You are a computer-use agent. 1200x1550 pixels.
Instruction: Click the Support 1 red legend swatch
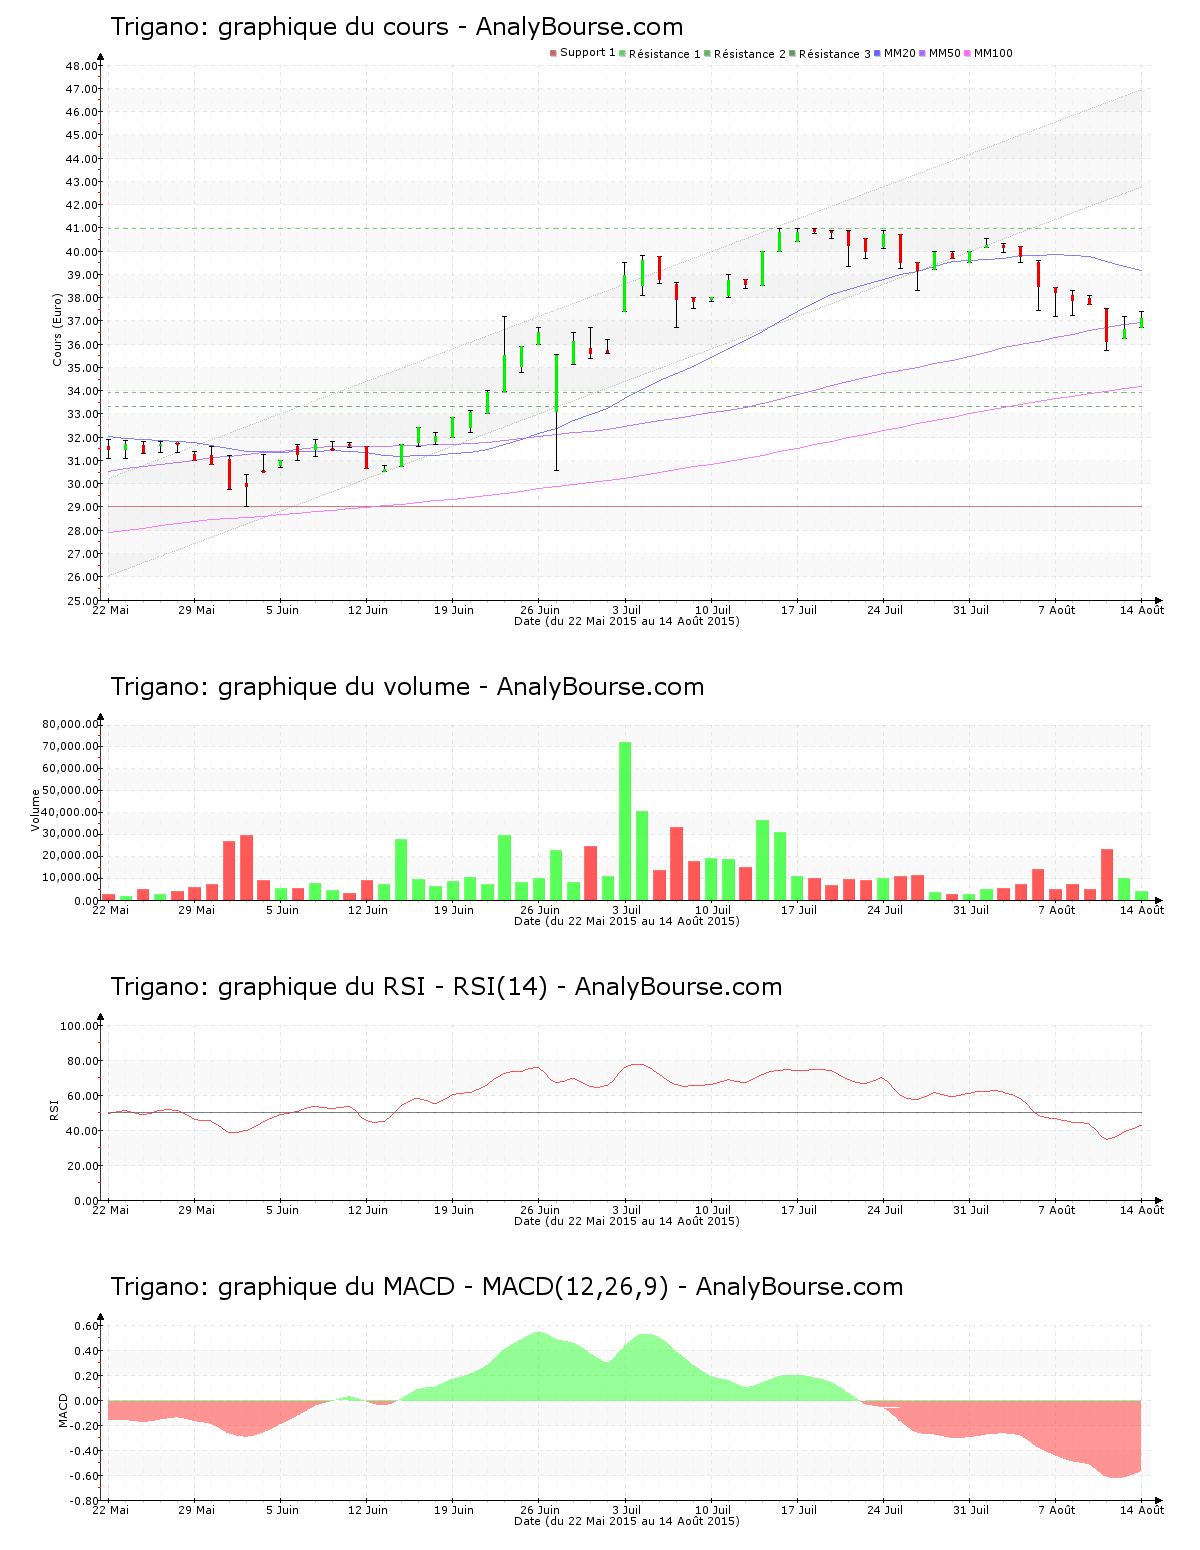[x=553, y=53]
